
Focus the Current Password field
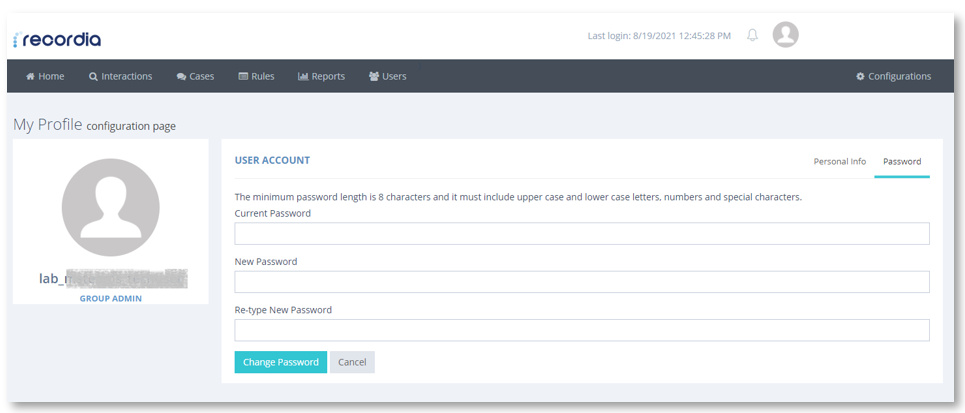point(582,234)
